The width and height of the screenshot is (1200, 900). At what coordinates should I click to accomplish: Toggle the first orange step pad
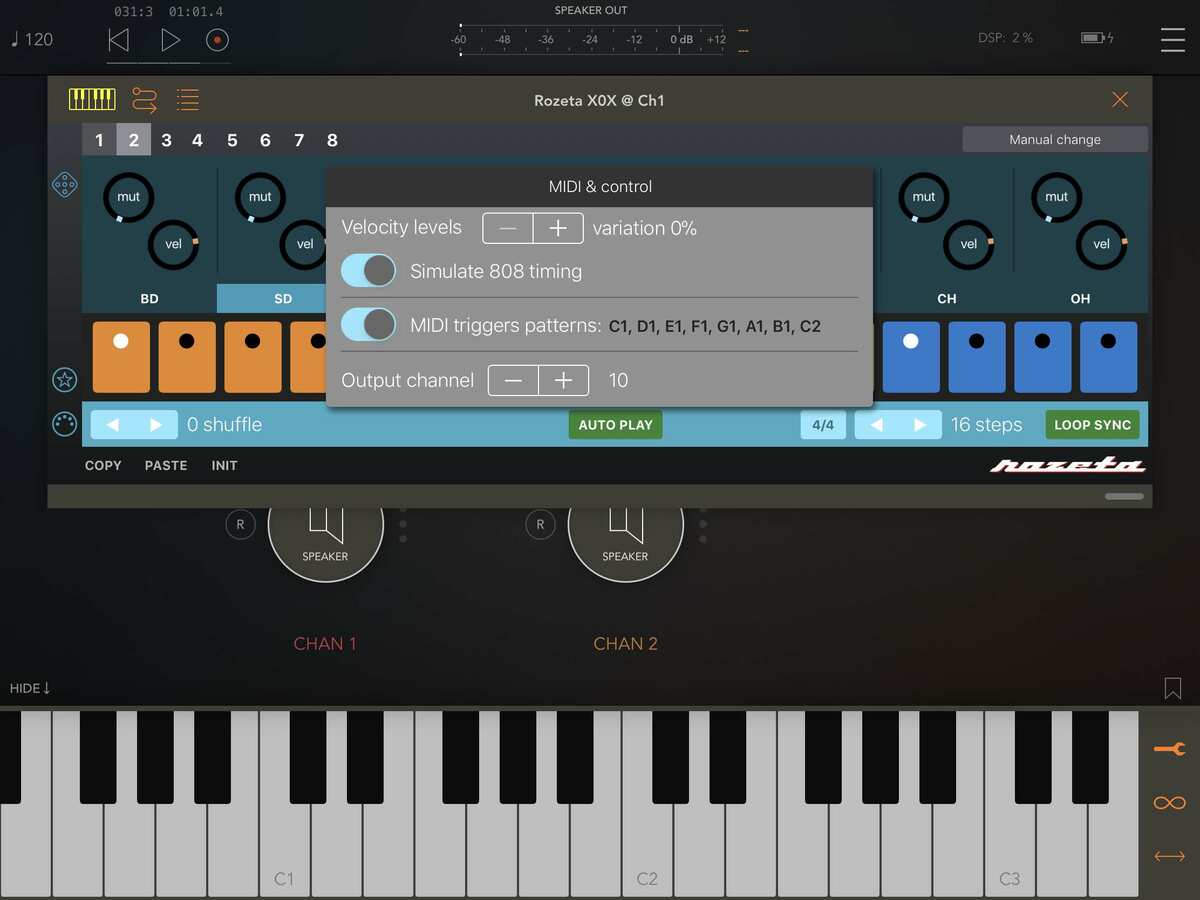pos(121,357)
